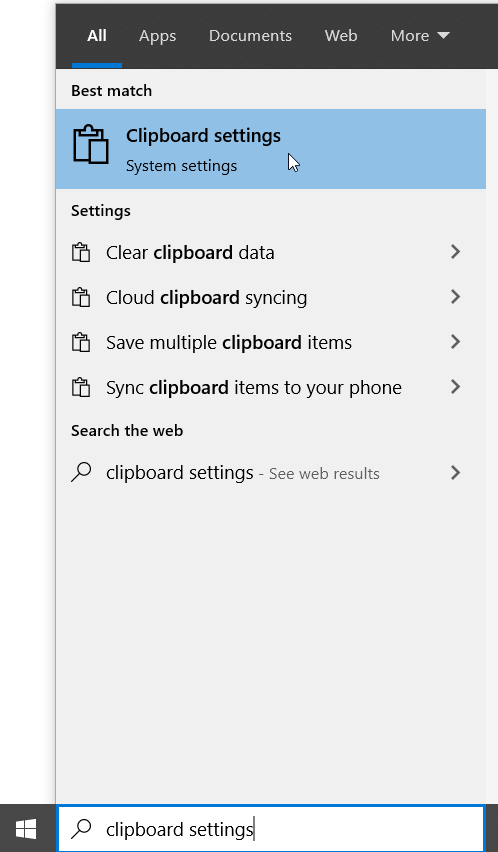Switch to the Web tab
This screenshot has width=498, height=852.
coord(341,36)
